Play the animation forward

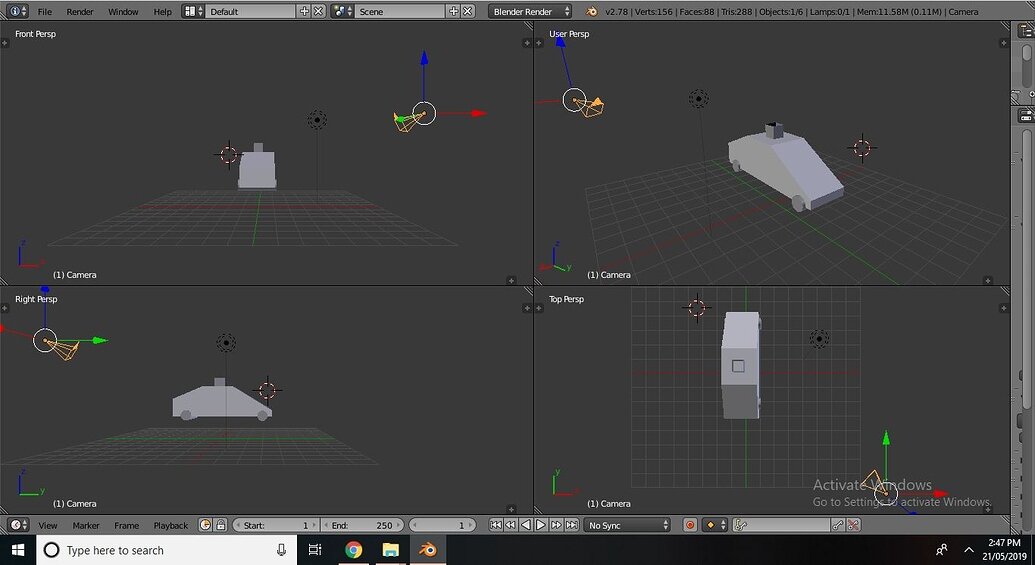click(x=541, y=525)
